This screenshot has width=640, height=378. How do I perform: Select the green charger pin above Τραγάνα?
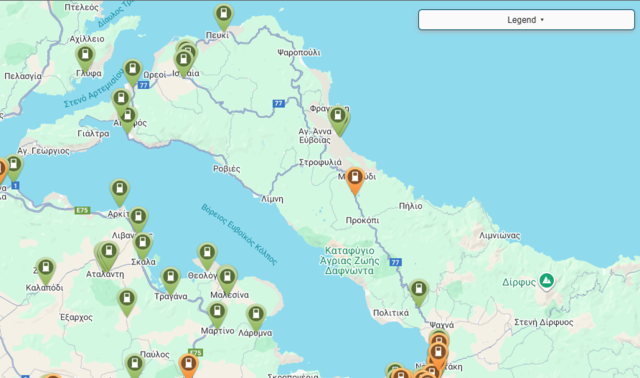171,281
